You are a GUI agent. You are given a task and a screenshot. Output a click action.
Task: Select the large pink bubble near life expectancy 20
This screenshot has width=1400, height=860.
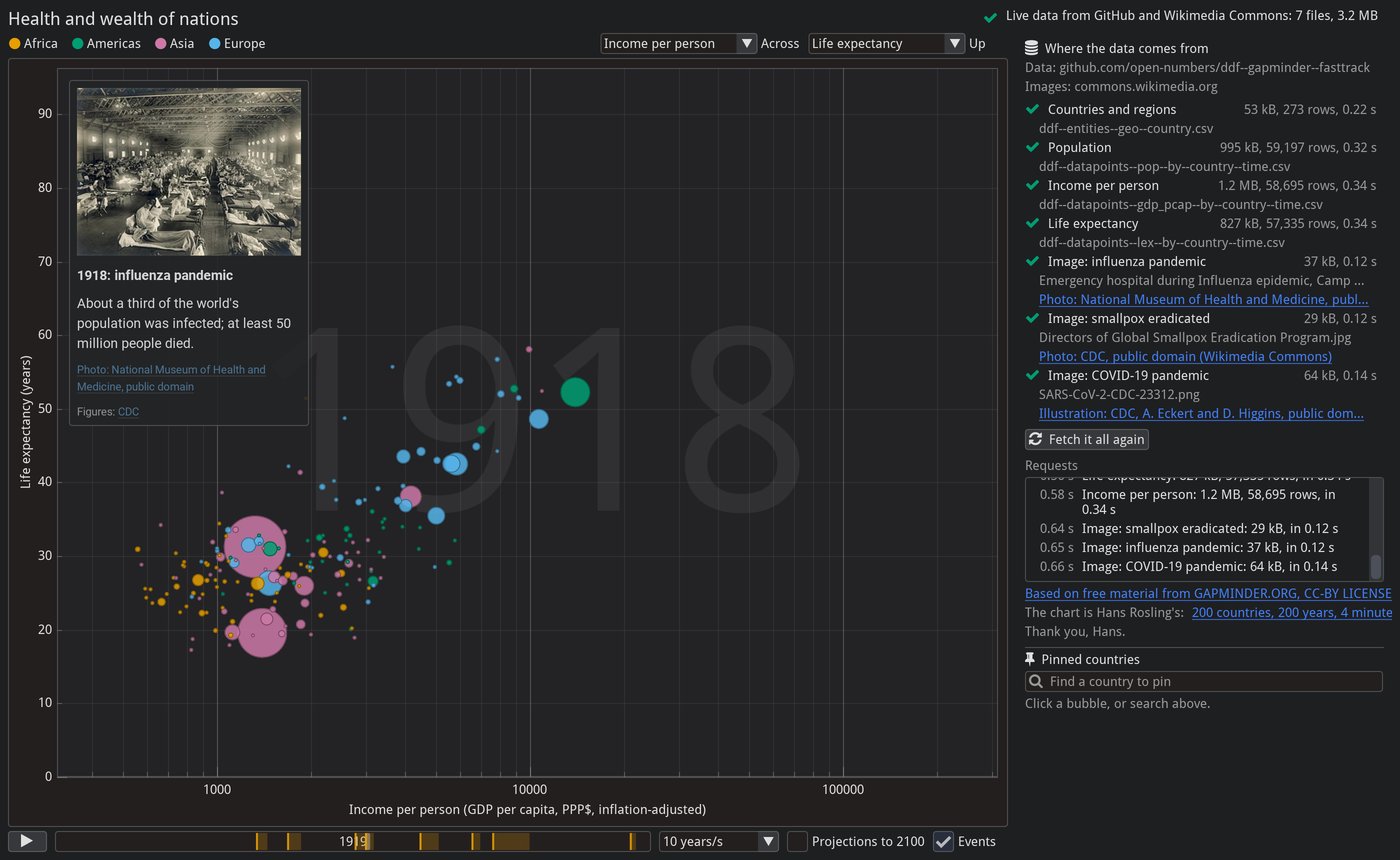(x=262, y=632)
